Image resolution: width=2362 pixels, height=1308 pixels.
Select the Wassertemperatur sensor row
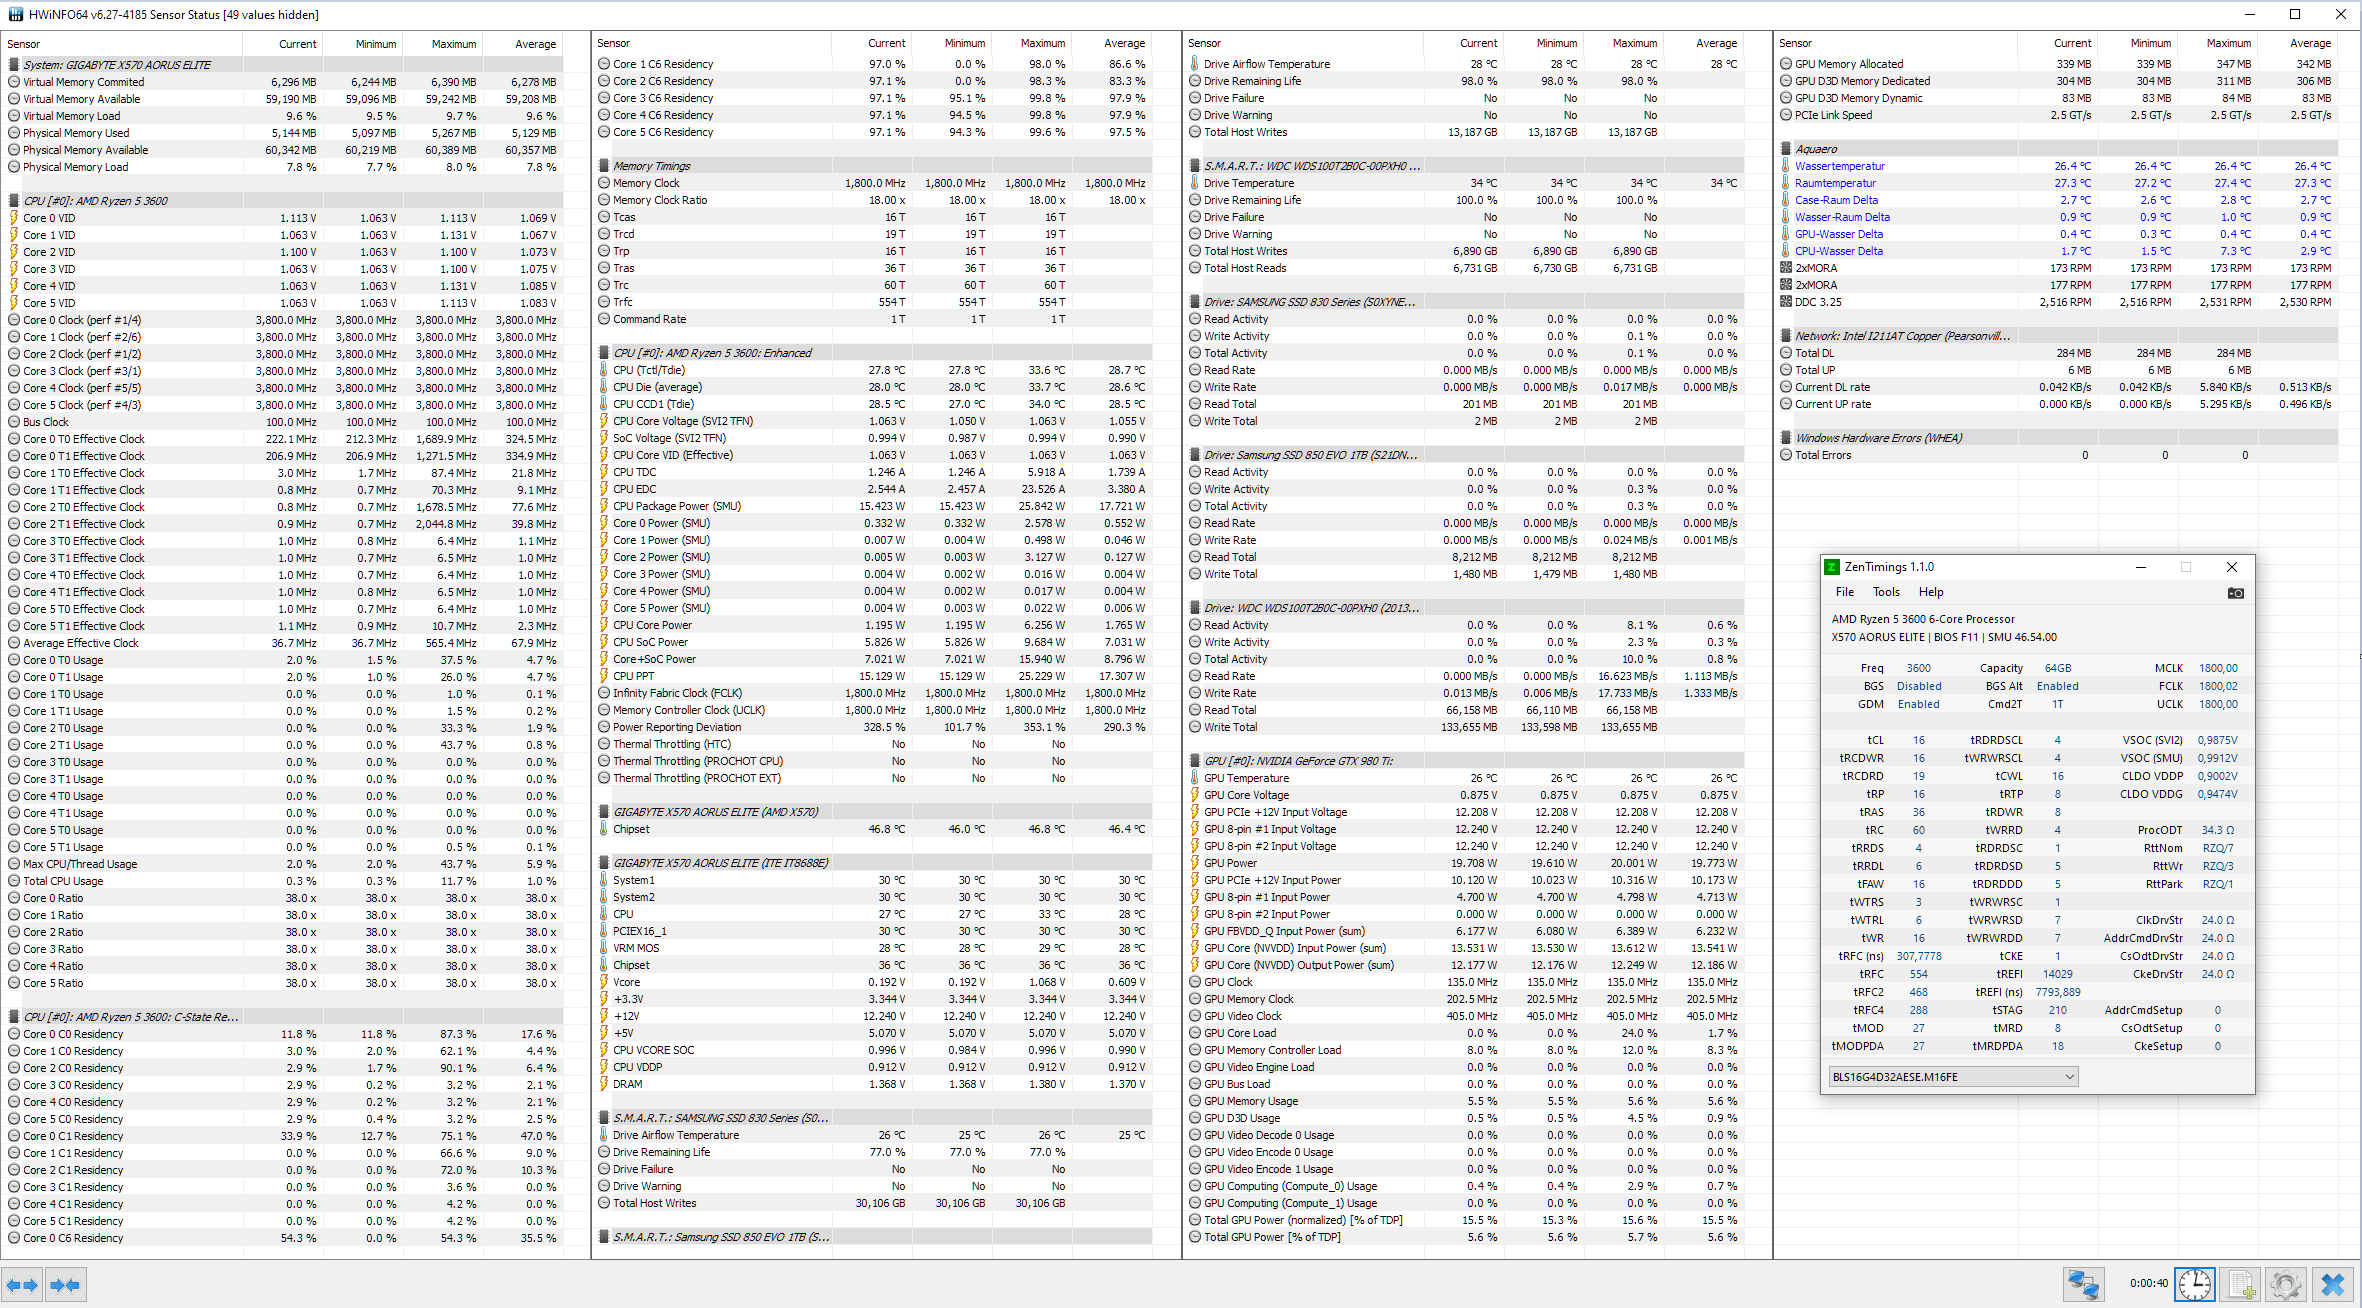point(1840,166)
